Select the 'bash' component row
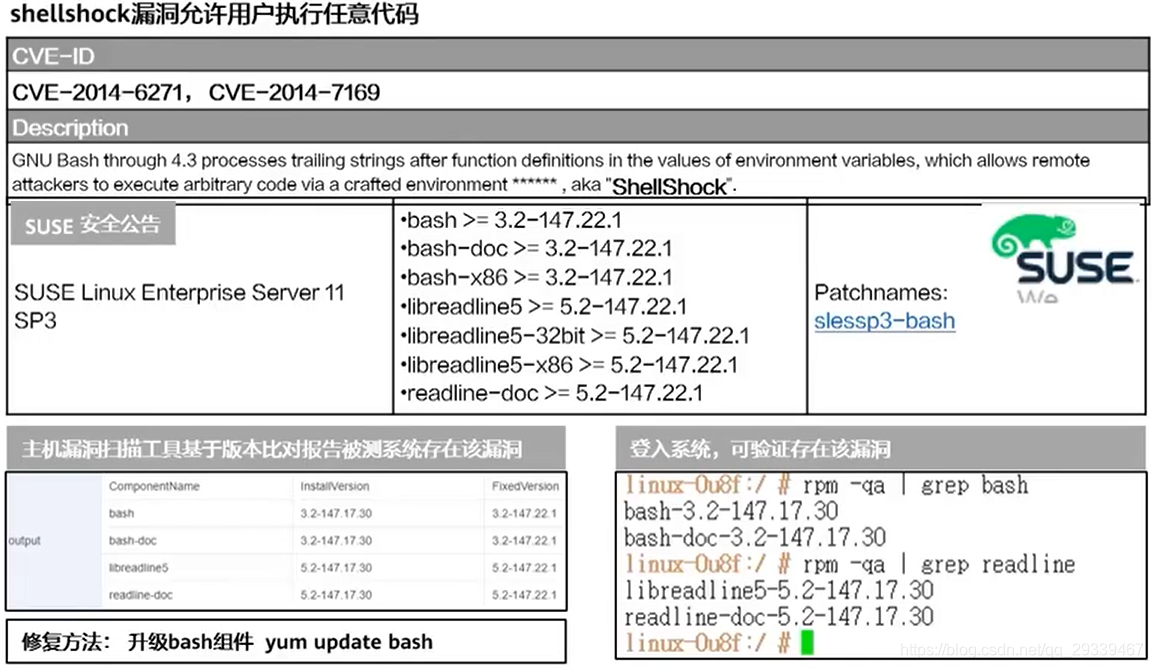This screenshot has height=668, width=1153. pos(334,514)
